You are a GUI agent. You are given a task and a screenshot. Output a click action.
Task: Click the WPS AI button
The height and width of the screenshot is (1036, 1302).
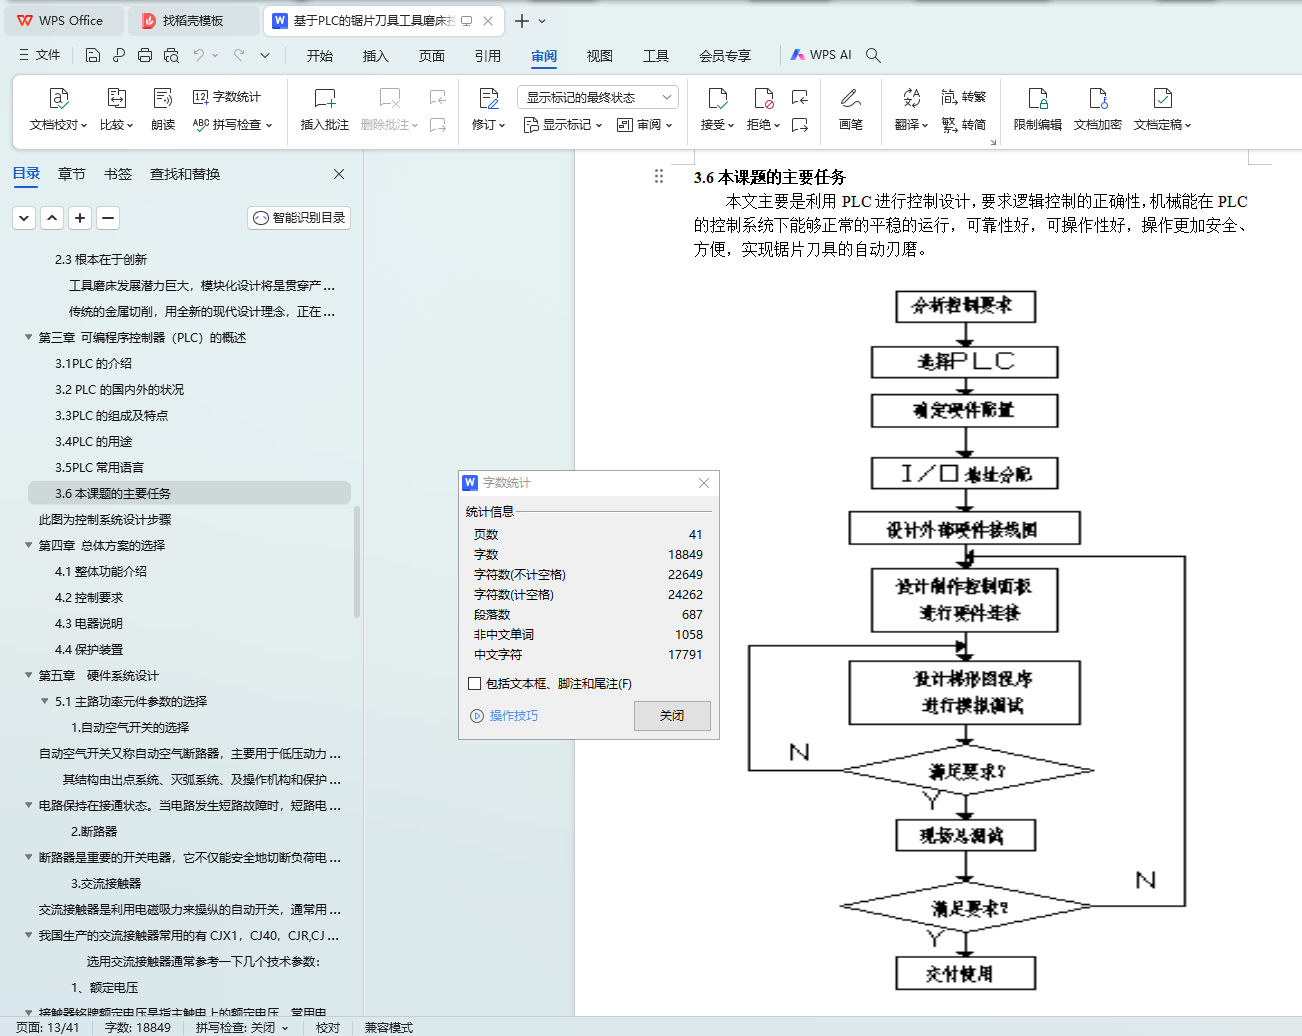tap(821, 55)
